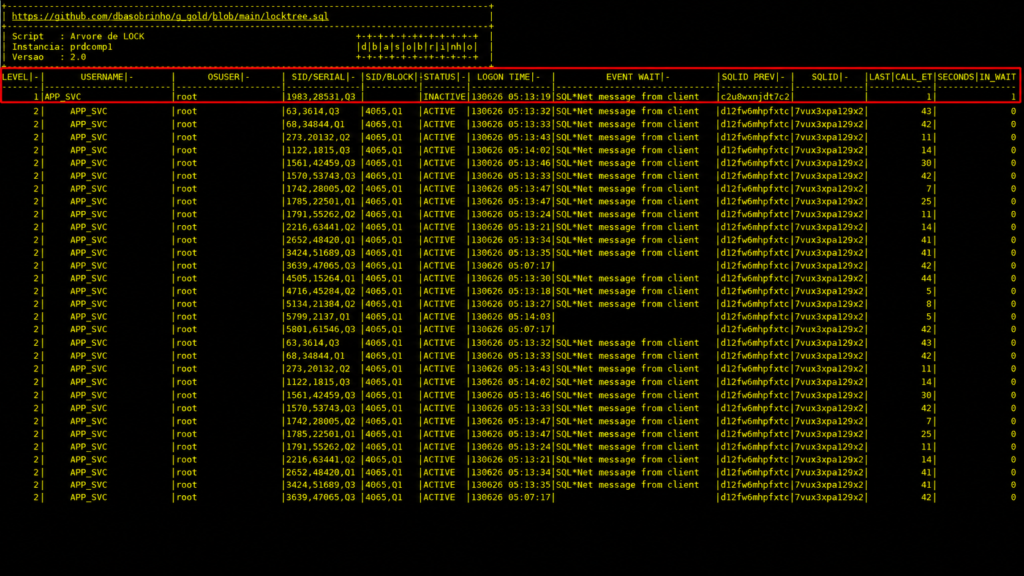Select CALL_ET value 8 in row 5134,21384,Q2
Screen dimensions: 1024x576
[x=929, y=304]
